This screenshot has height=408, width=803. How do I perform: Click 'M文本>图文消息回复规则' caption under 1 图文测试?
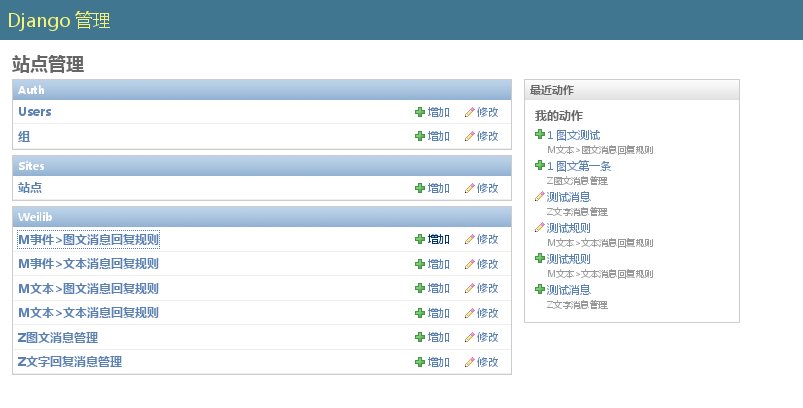tap(600, 150)
